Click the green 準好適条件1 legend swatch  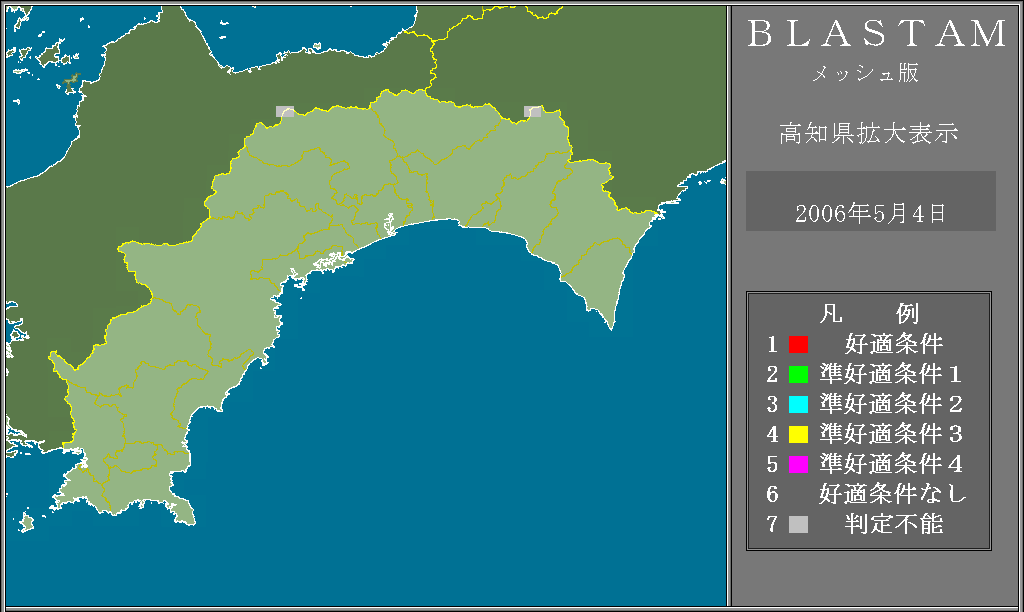point(798,375)
